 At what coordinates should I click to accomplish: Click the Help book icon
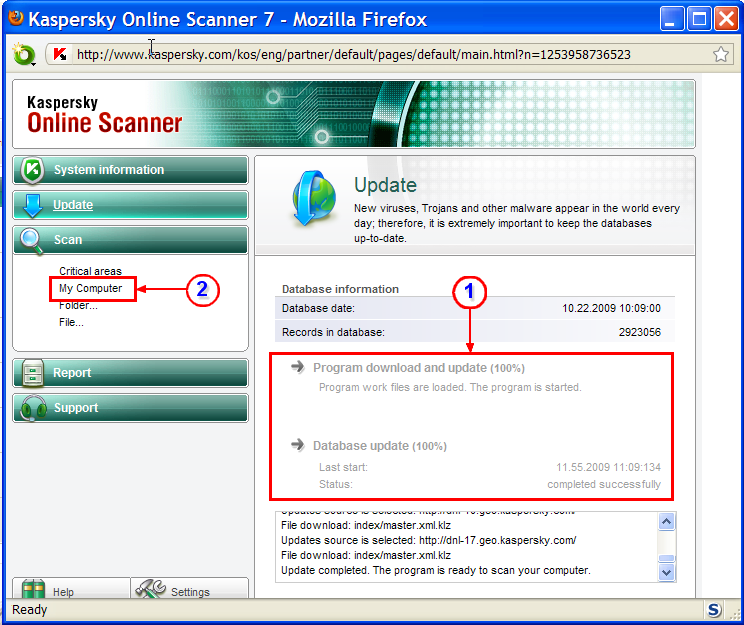(33, 589)
